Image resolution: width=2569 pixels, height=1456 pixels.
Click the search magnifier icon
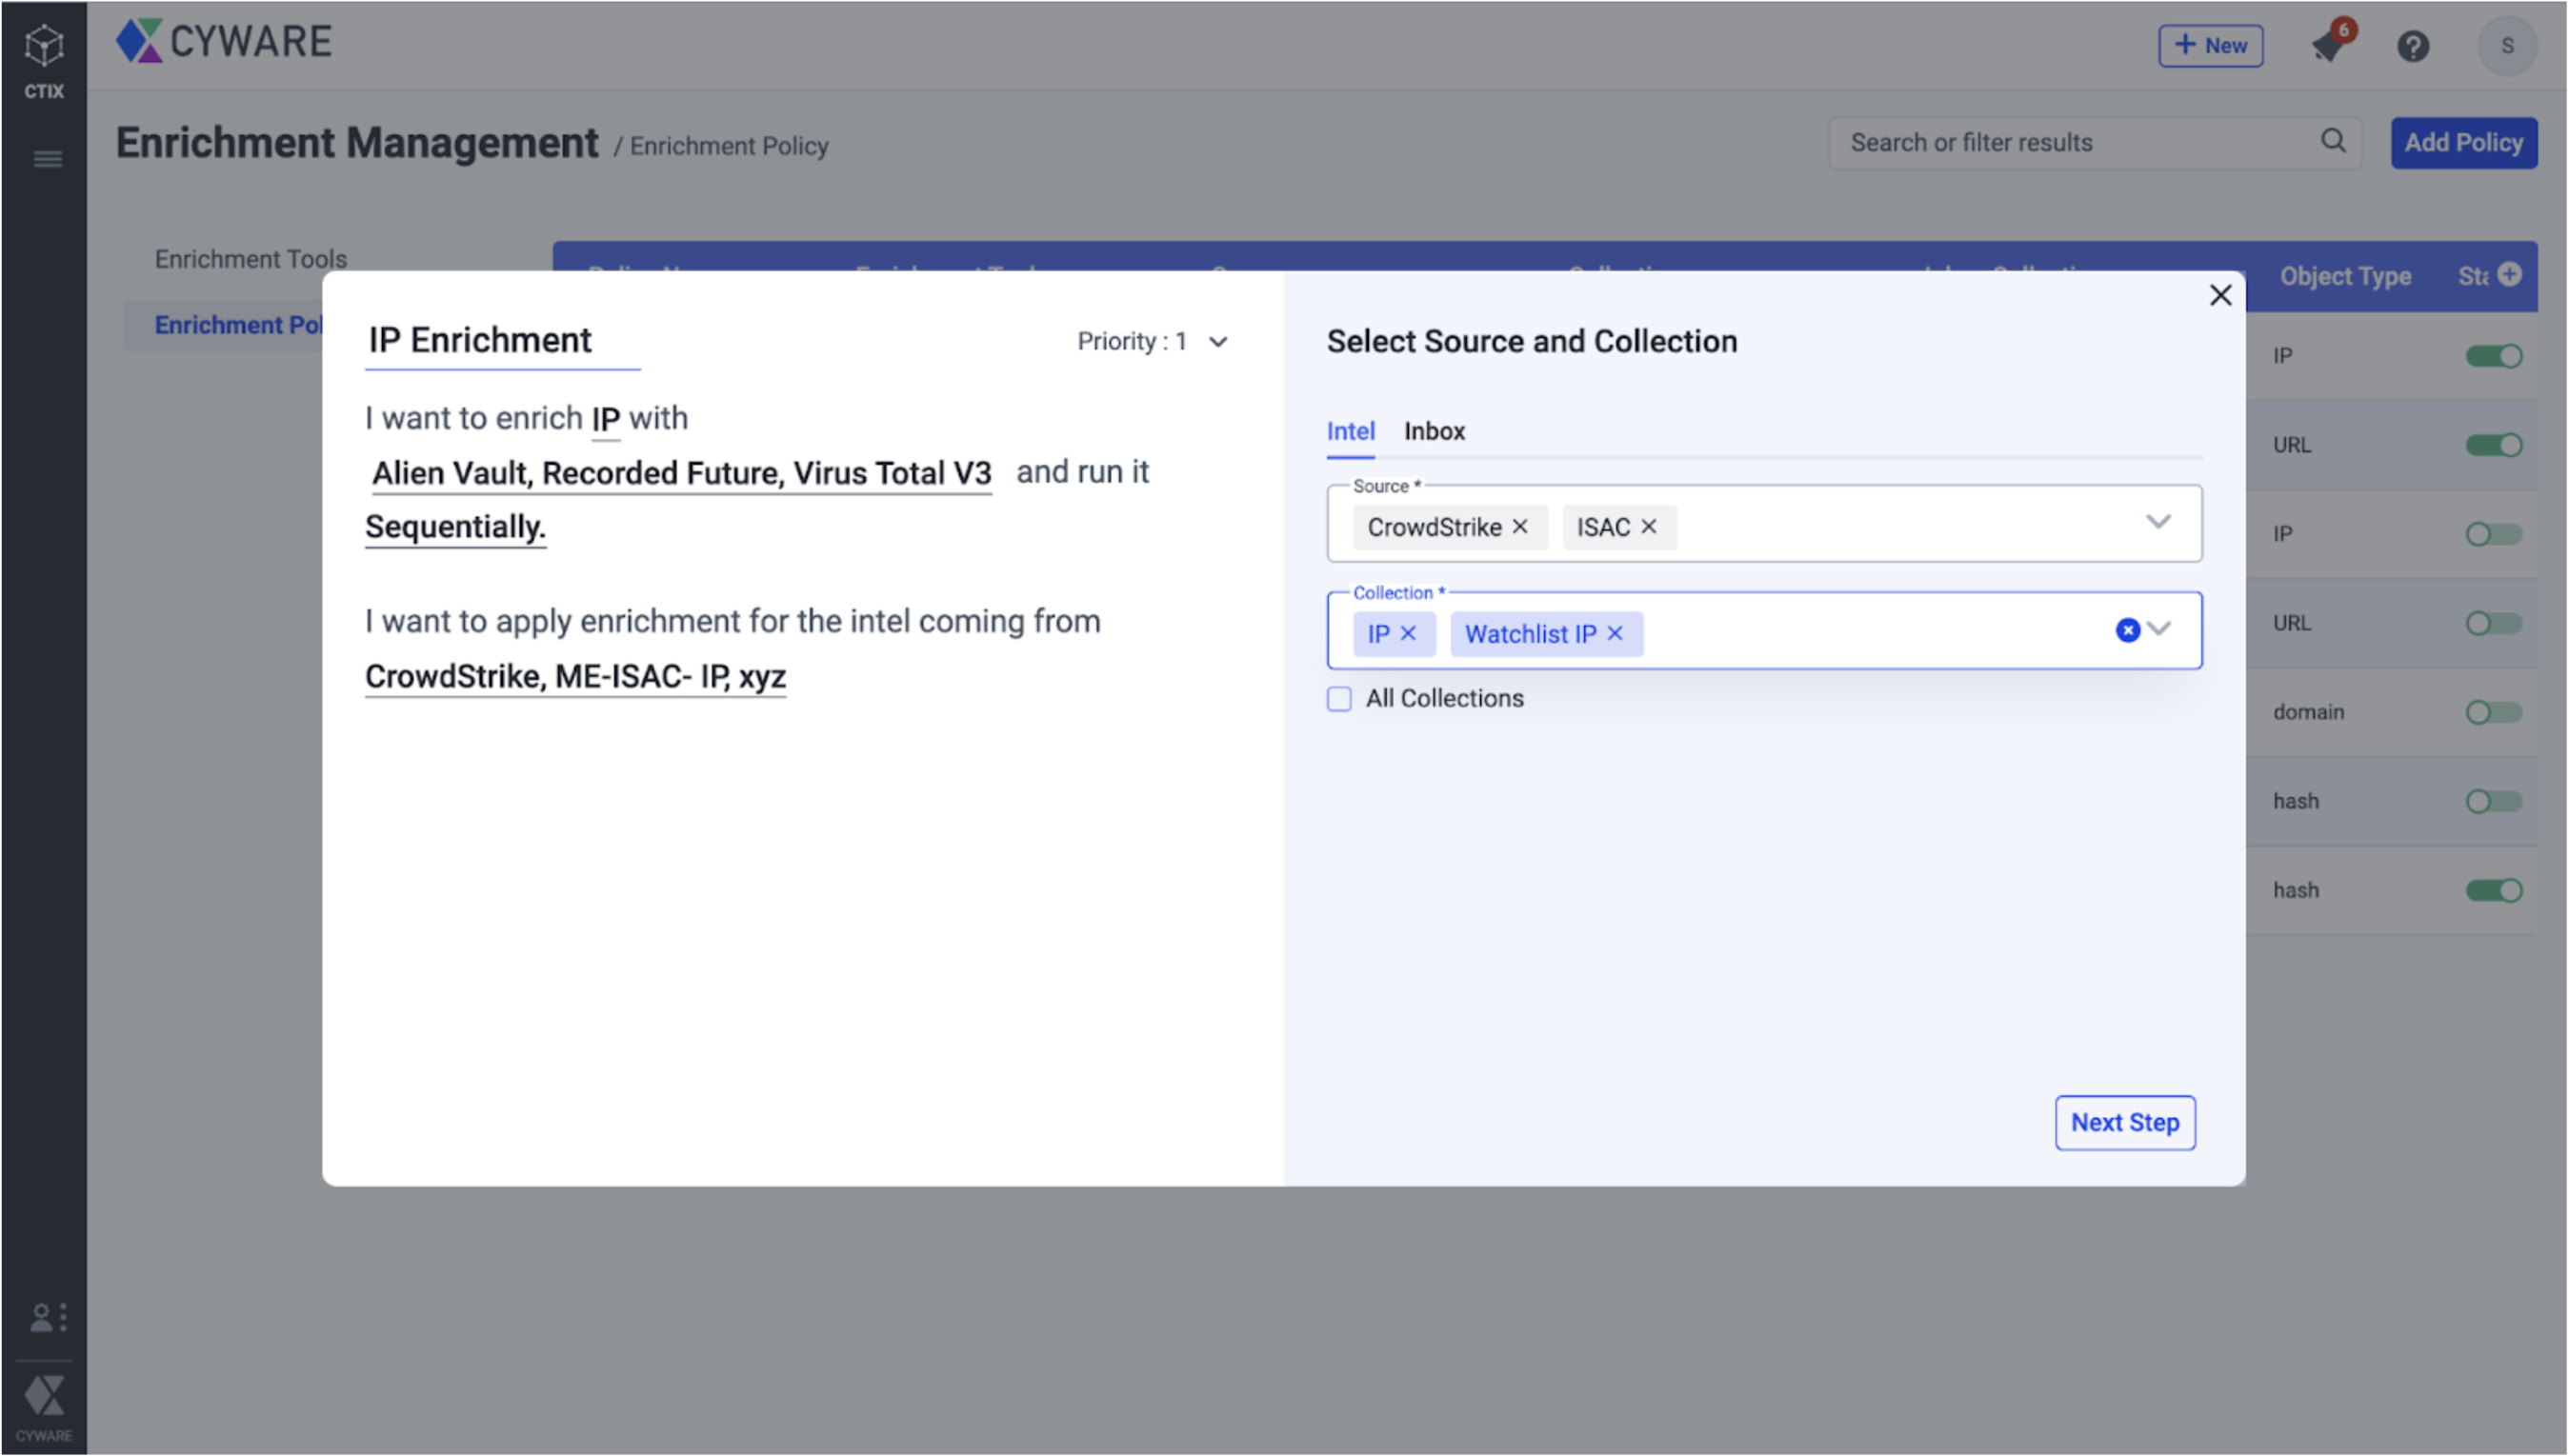(x=2333, y=141)
